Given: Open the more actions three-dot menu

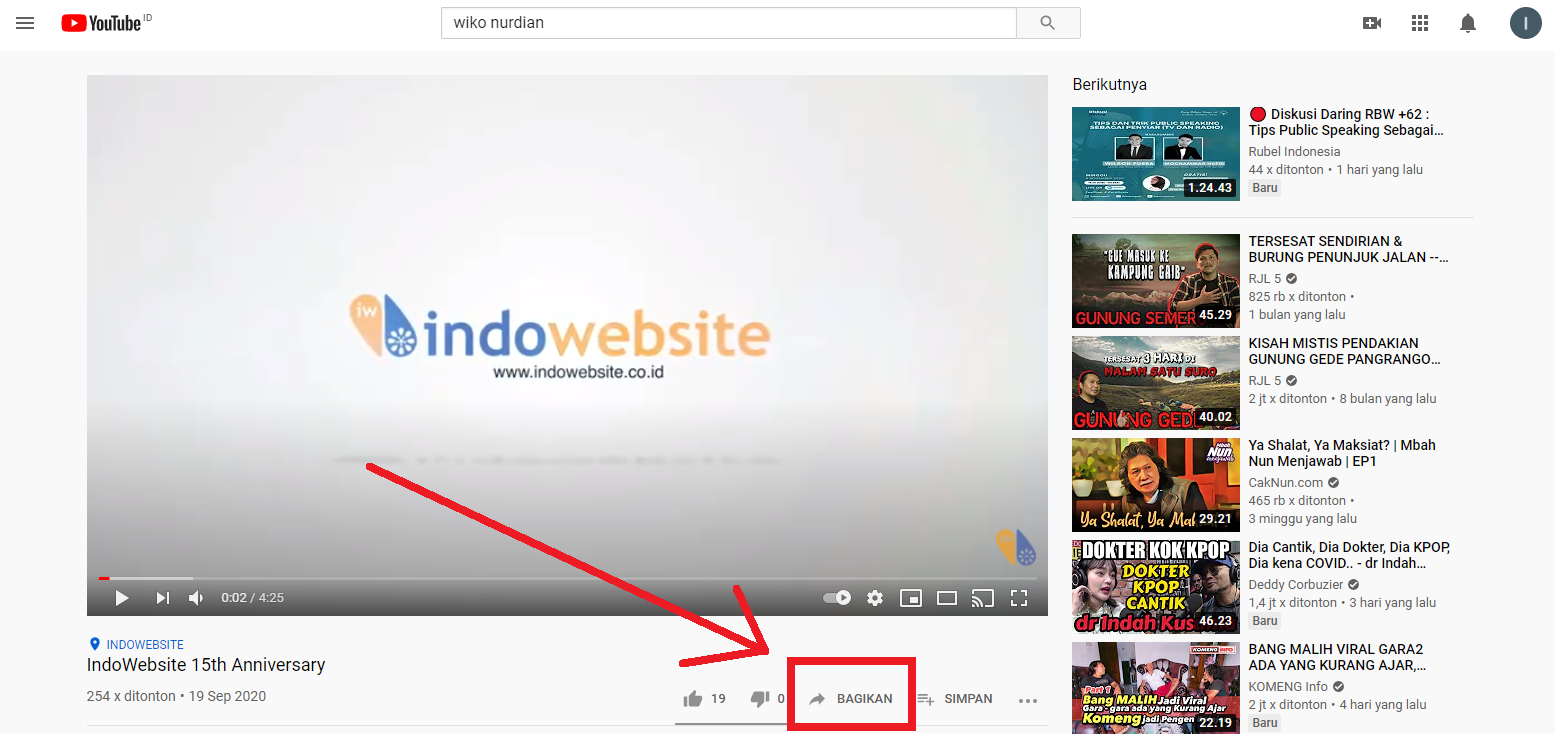Looking at the screenshot, I should click(x=1028, y=700).
